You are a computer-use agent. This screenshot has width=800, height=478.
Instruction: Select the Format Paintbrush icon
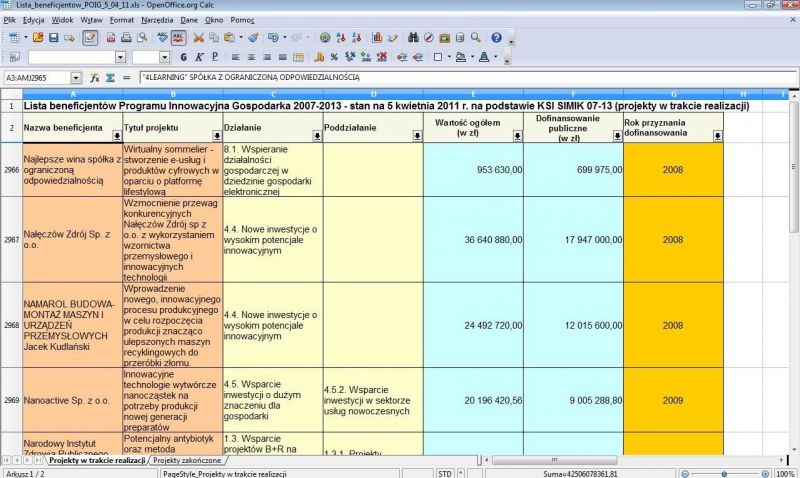point(253,38)
